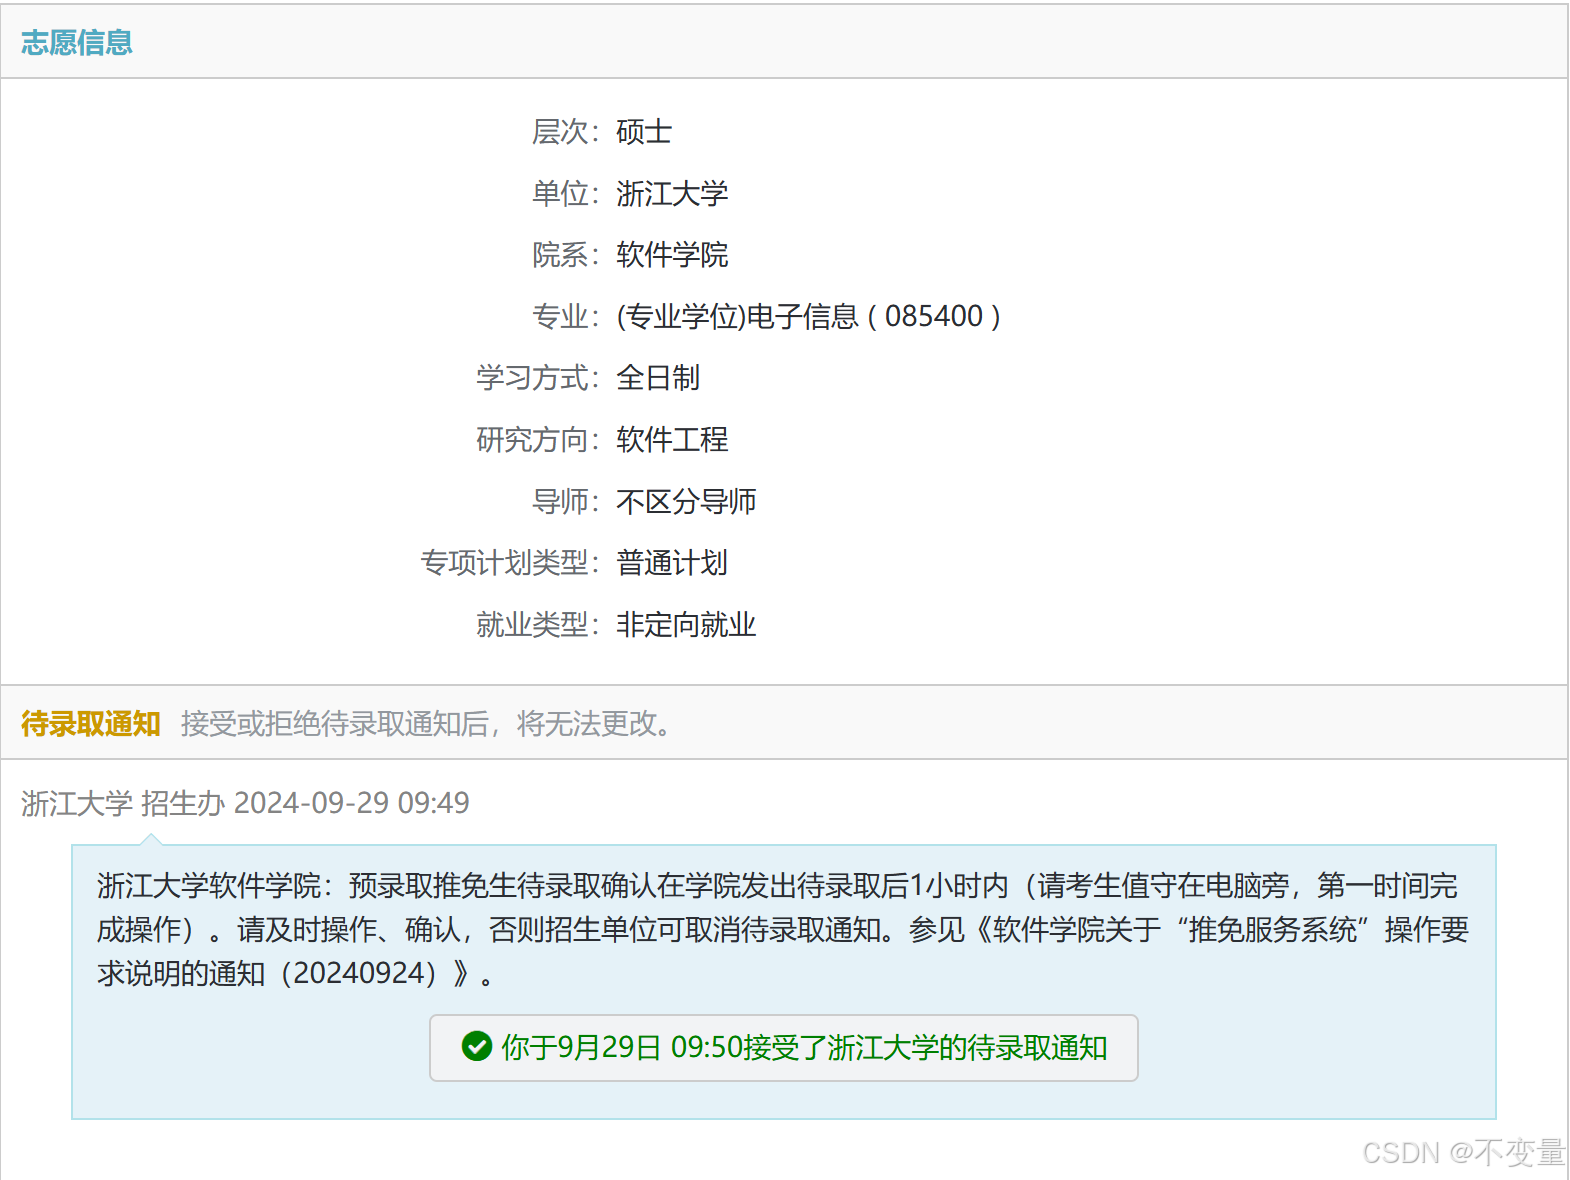Select the major 电子信息 (085400)
The width and height of the screenshot is (1570, 1180).
[x=809, y=316]
